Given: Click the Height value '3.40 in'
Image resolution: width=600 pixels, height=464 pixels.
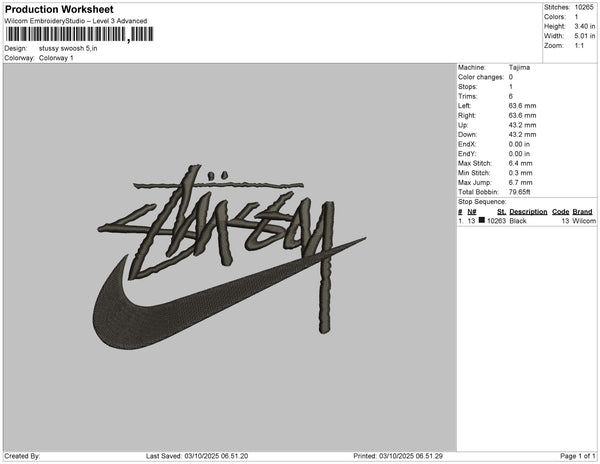Looking at the screenshot, I should click(x=585, y=26).
